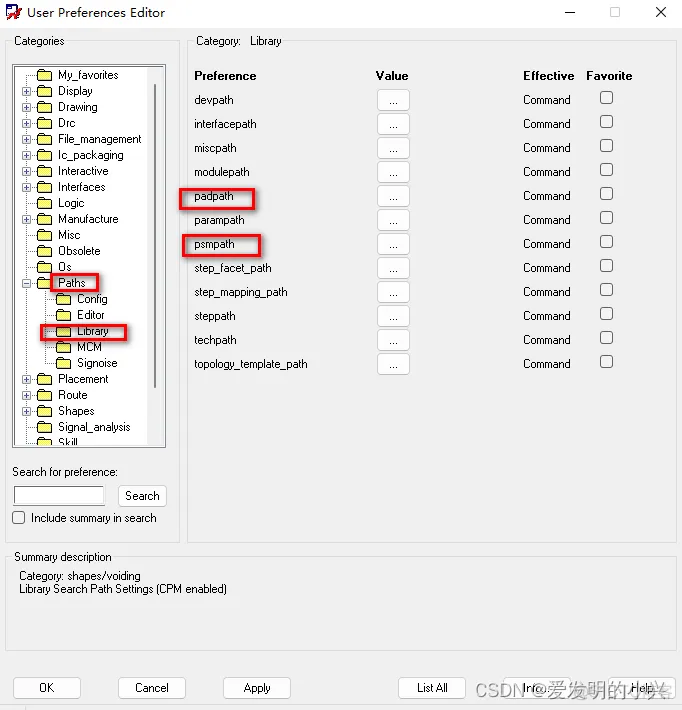Viewport: 682px width, 710px height.
Task: Expand the Shapes category
Action: [x=26, y=411]
